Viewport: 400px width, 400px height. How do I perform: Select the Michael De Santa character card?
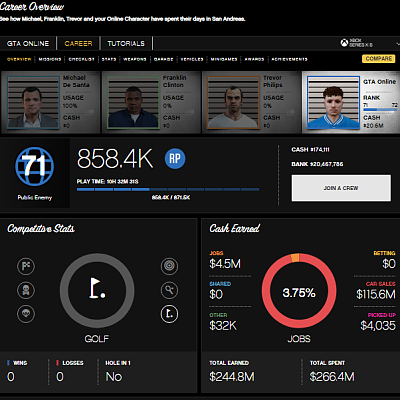(50, 102)
